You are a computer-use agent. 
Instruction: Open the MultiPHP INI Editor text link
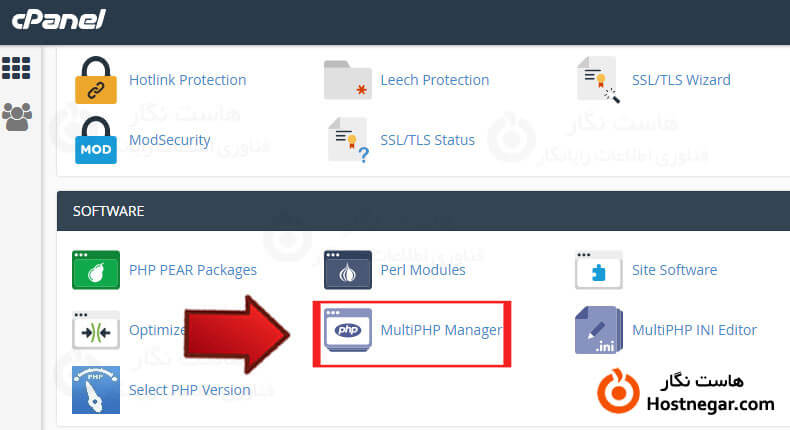[x=694, y=330]
